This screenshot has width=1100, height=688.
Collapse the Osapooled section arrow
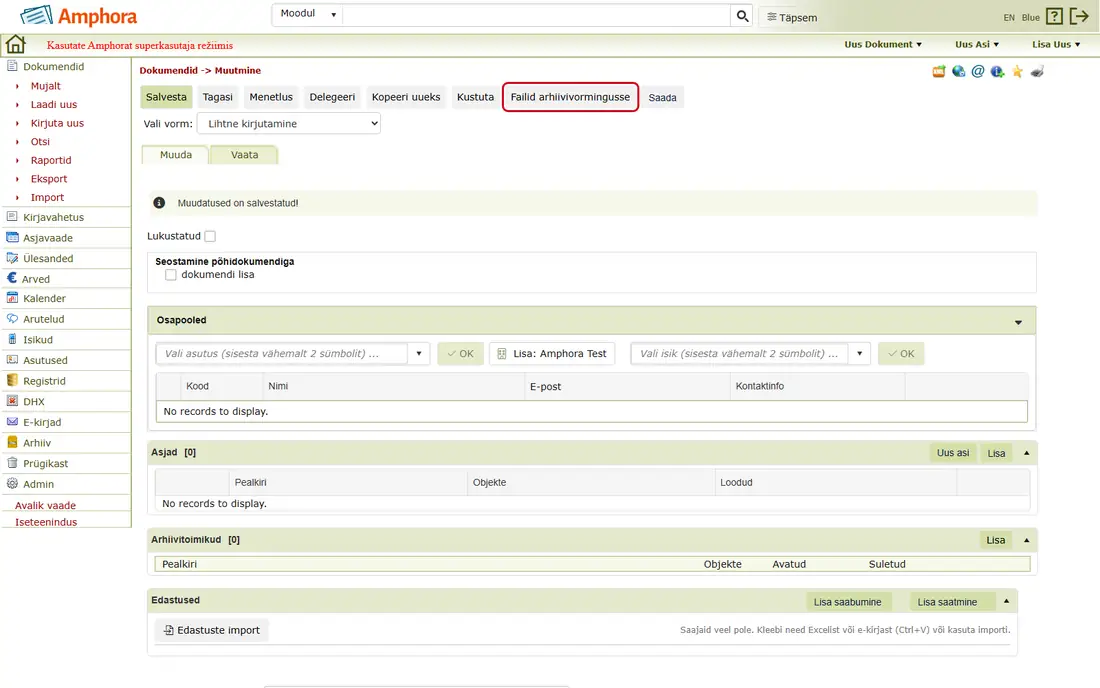1018,323
